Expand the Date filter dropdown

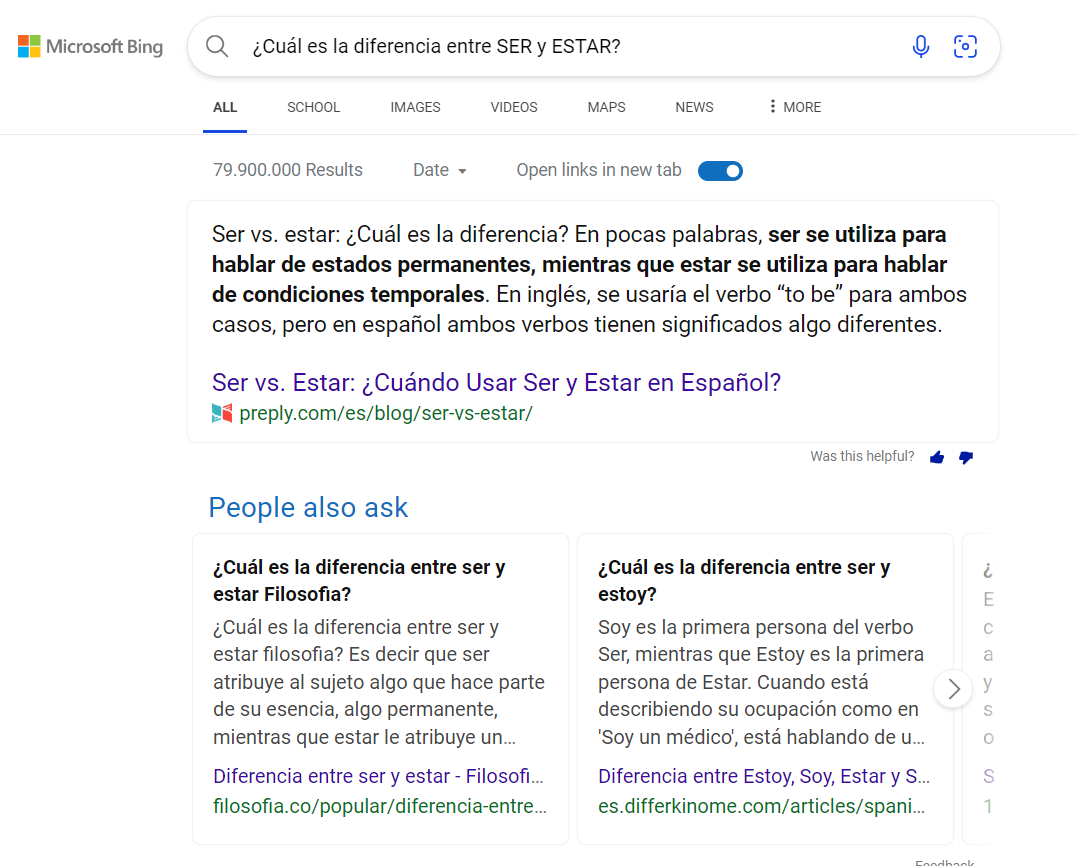tap(440, 170)
